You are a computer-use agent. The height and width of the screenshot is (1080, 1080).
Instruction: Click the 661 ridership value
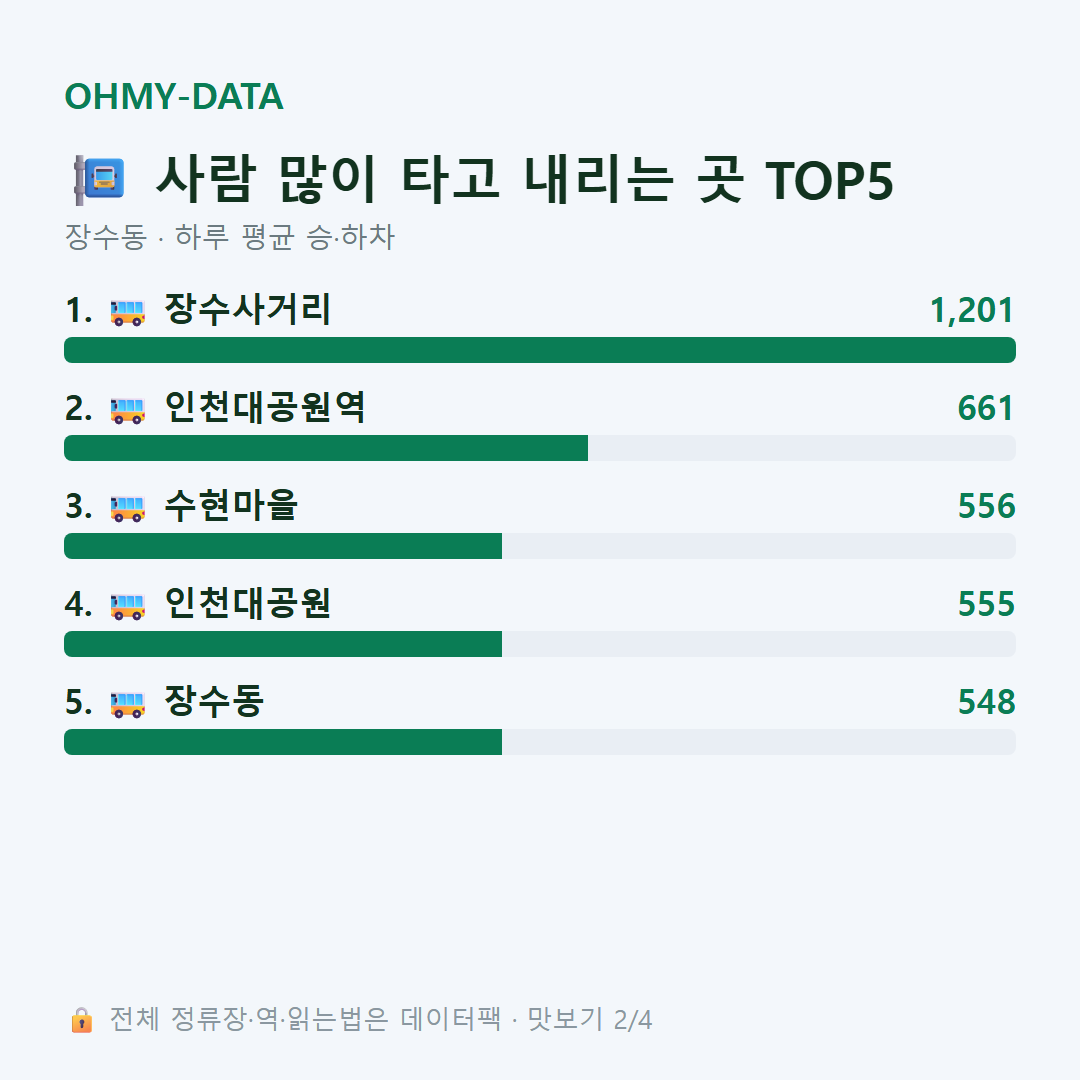click(x=986, y=408)
